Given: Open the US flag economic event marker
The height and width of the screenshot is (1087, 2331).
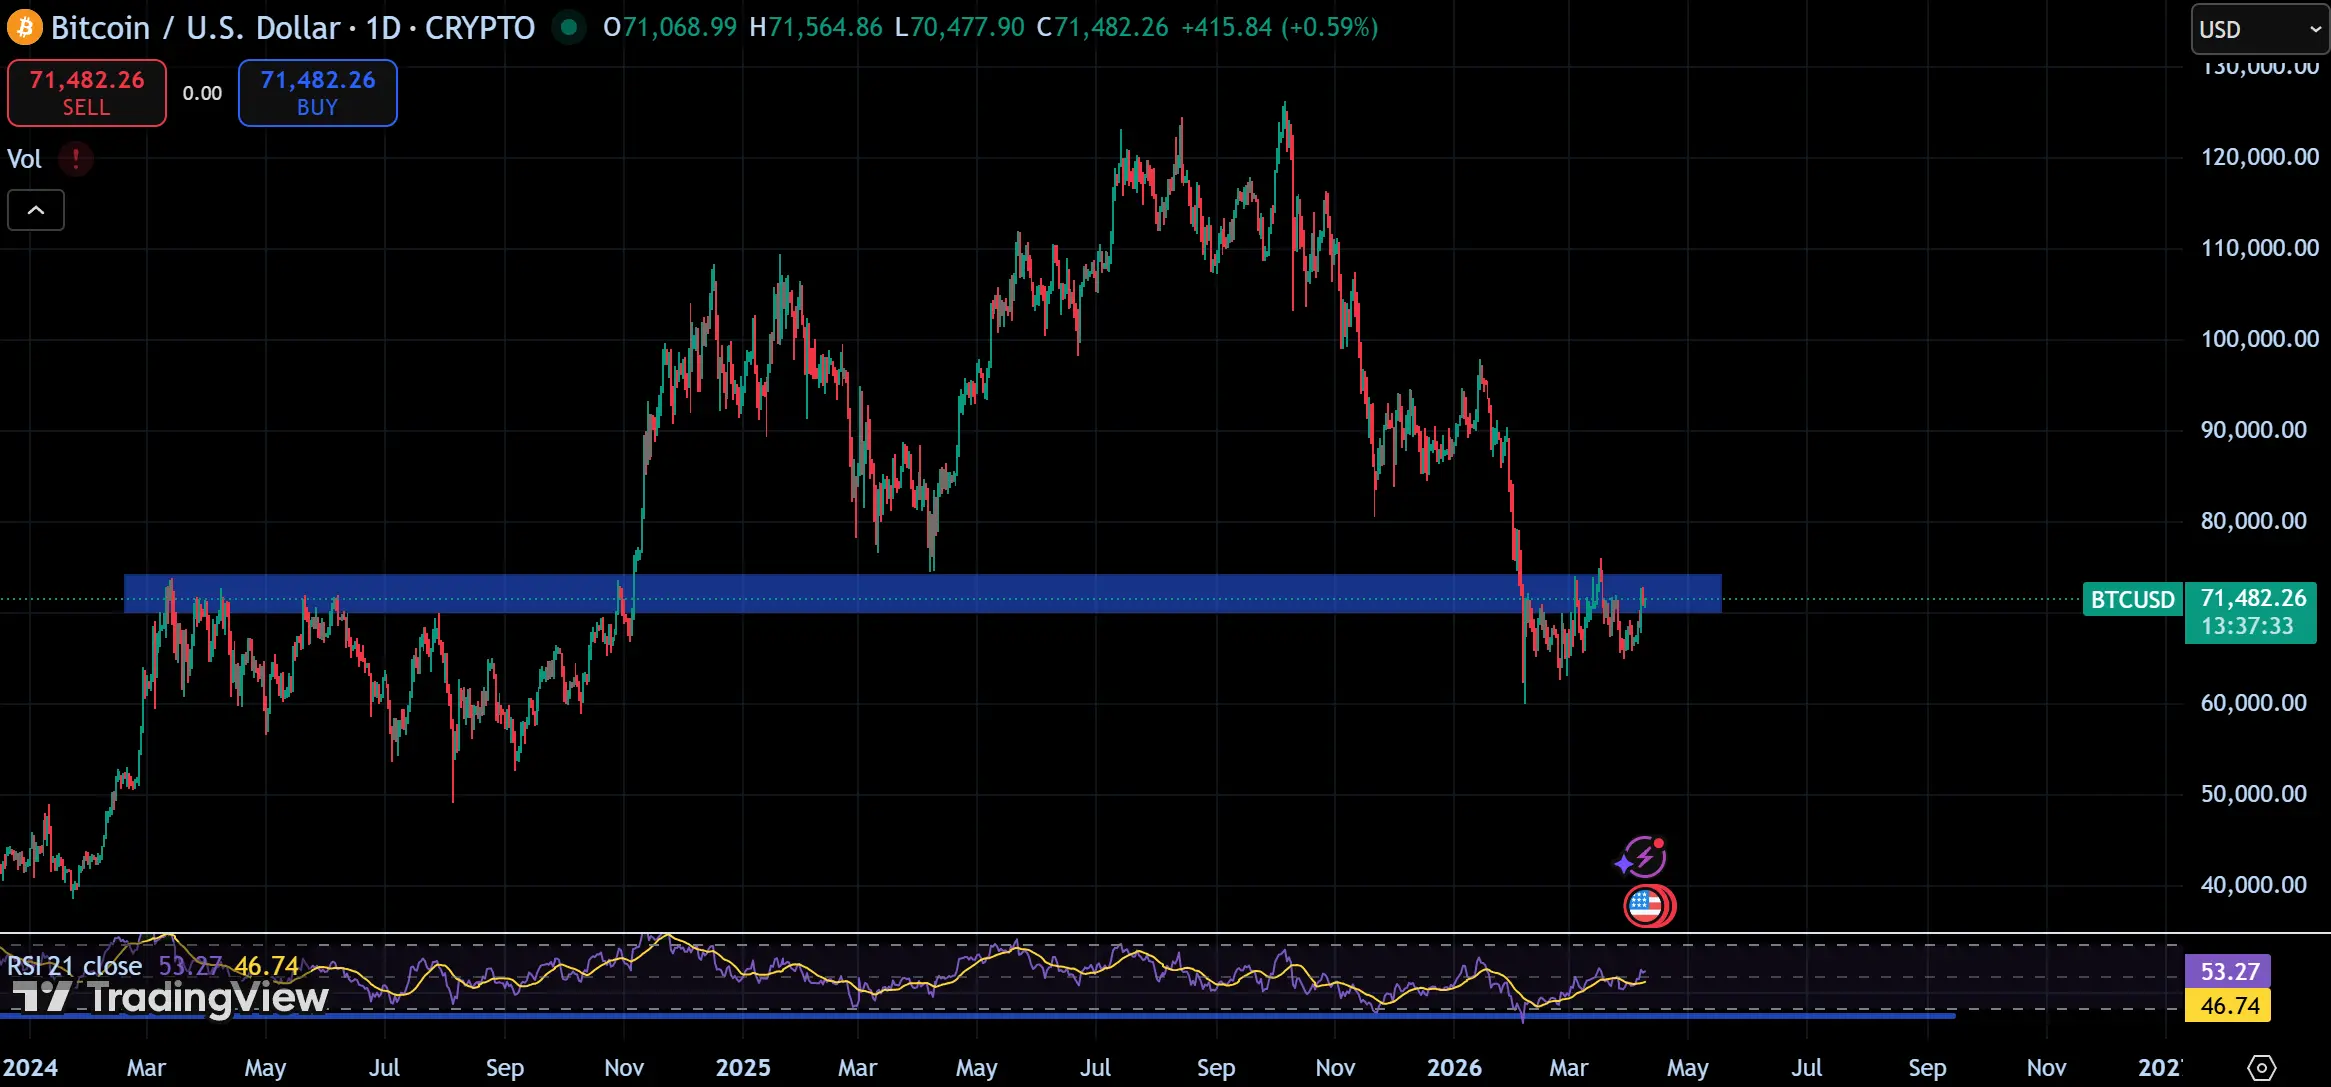Looking at the screenshot, I should point(1646,906).
